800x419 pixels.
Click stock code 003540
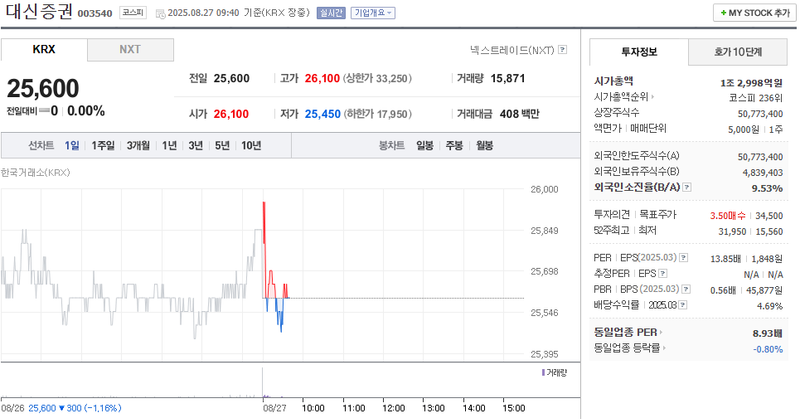(95, 13)
